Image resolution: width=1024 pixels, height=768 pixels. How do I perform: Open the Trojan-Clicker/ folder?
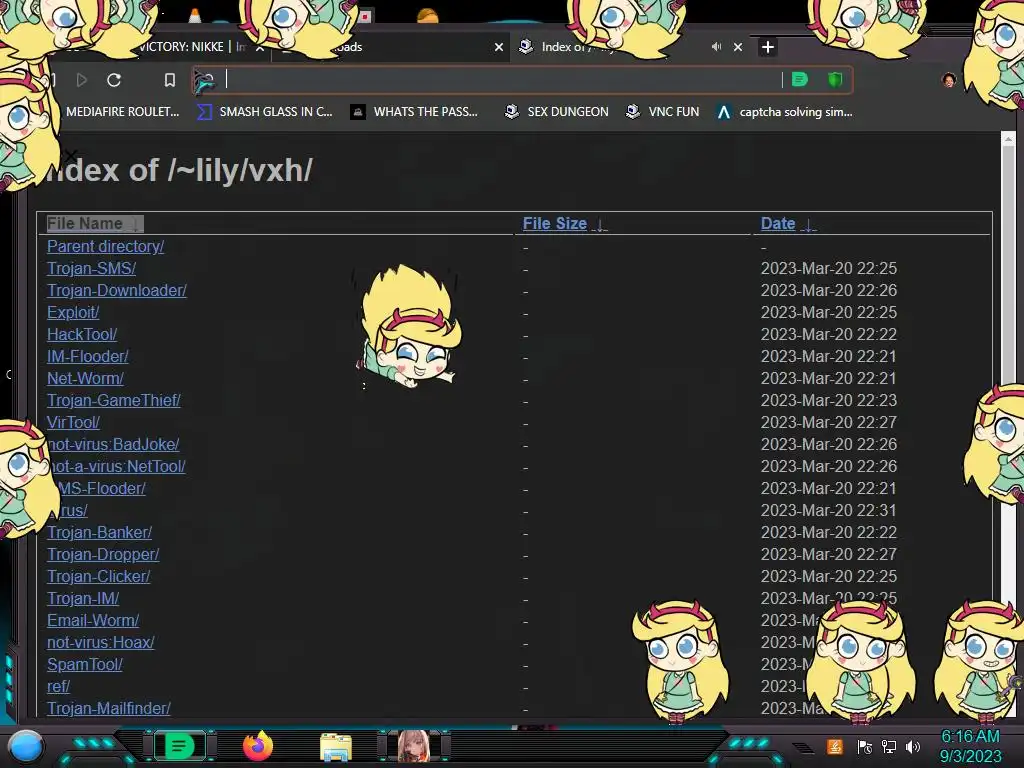[x=99, y=577]
